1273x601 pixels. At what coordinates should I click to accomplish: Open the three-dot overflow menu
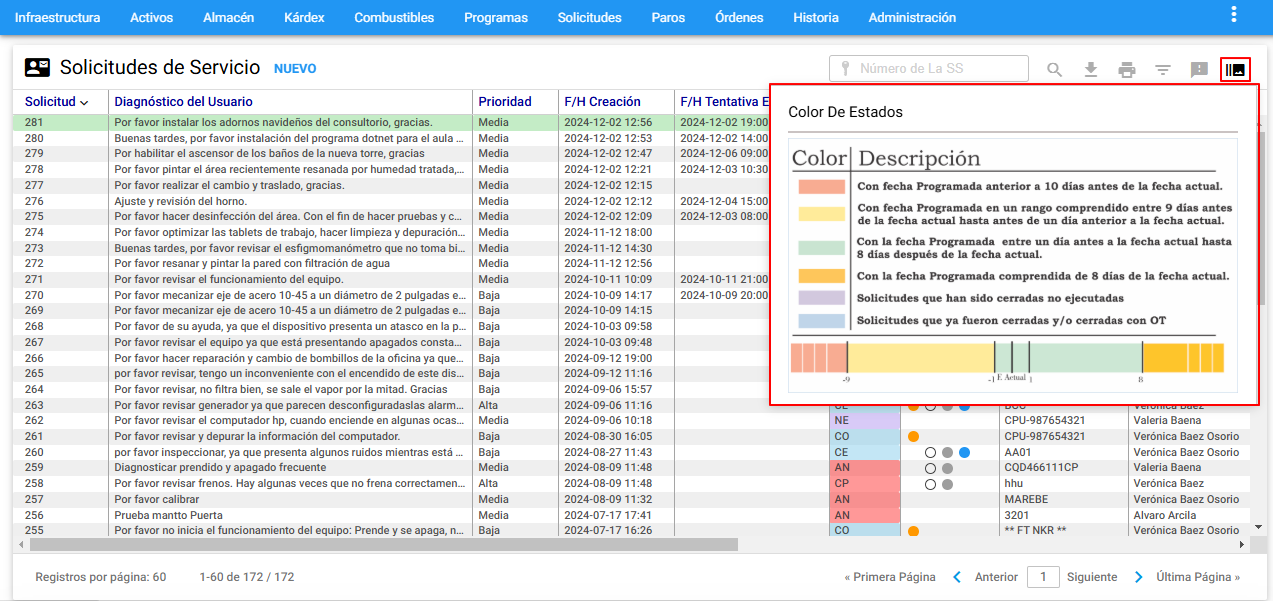point(1234,13)
